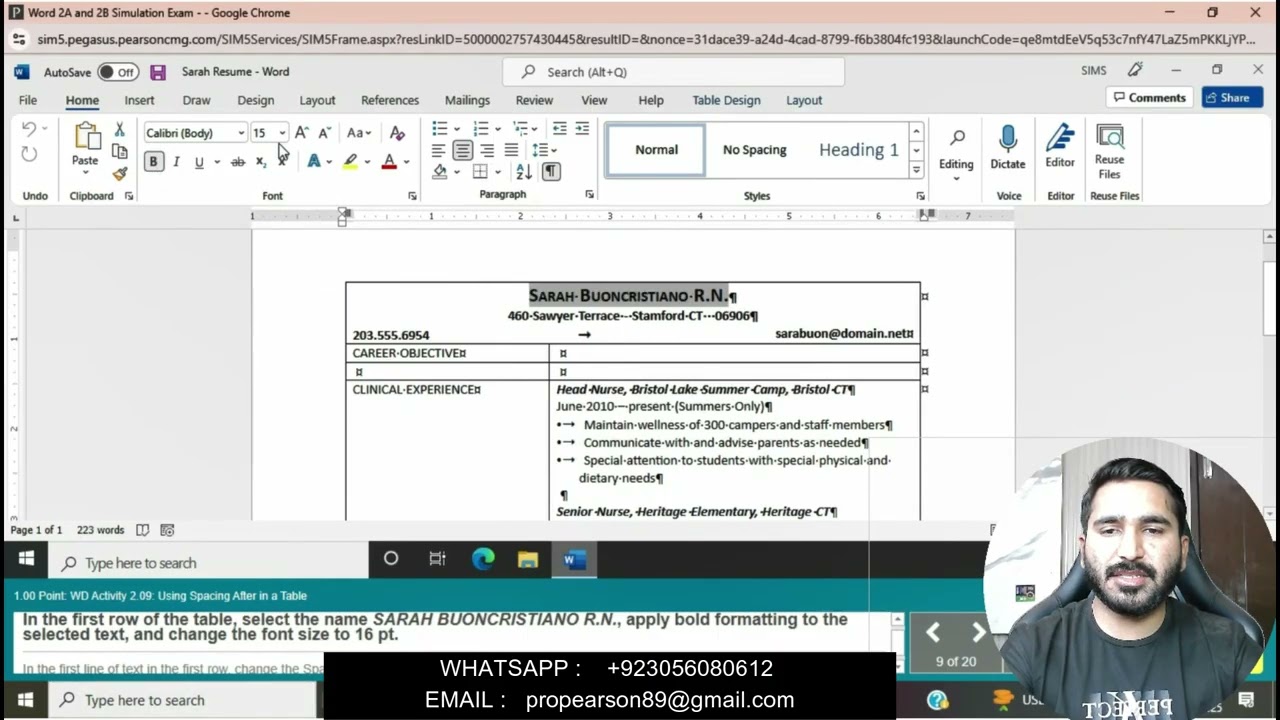Open the Editing dropdown
The image size is (1280, 720).
click(x=956, y=152)
